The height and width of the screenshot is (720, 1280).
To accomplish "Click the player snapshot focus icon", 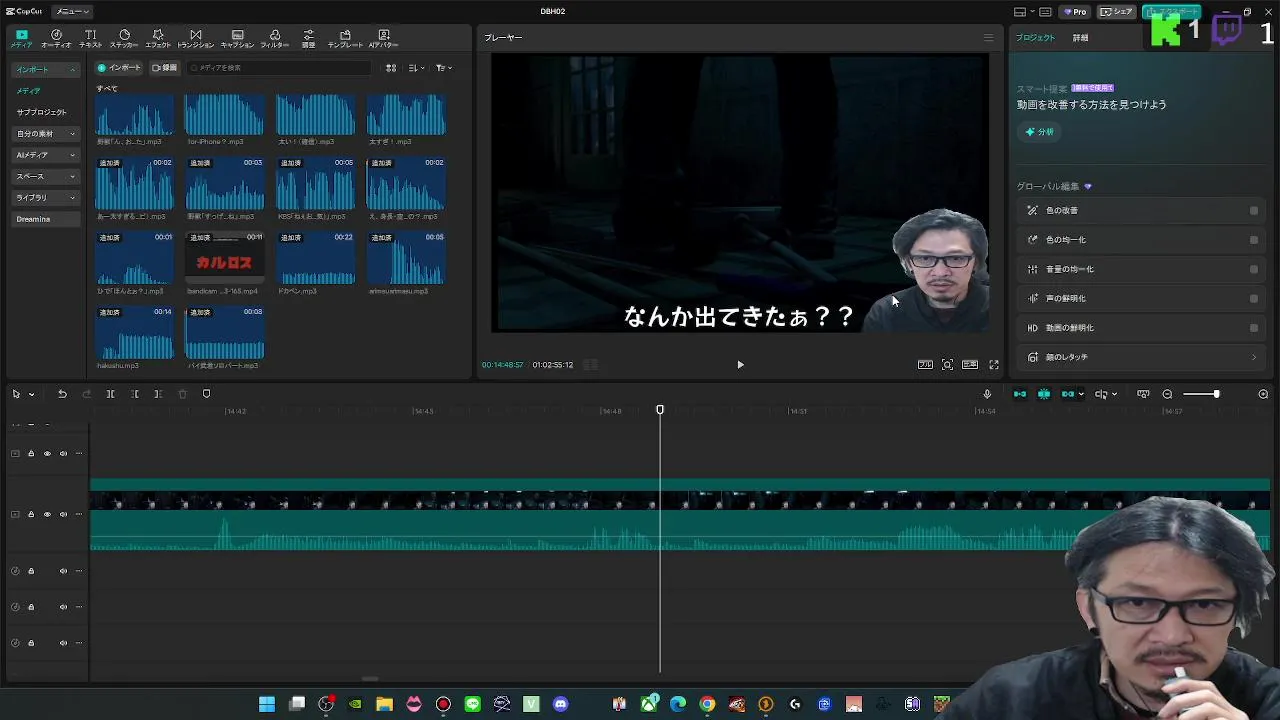I will 947,365.
